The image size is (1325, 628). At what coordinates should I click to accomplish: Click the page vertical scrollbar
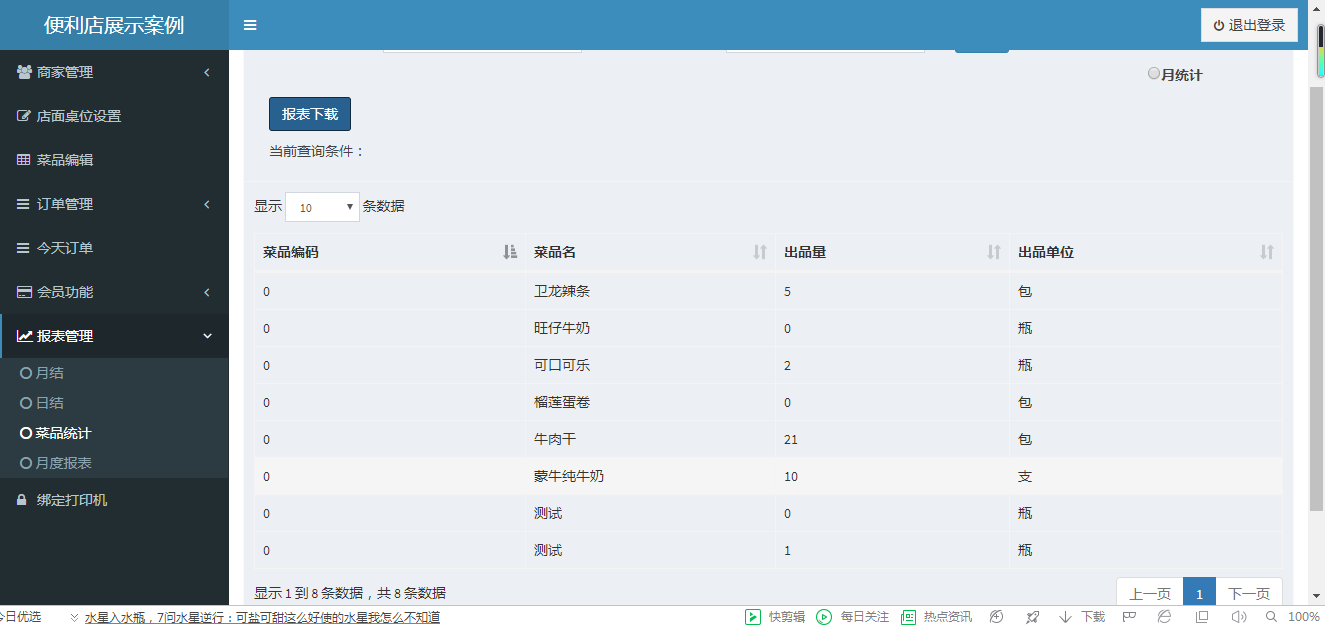(1316, 300)
